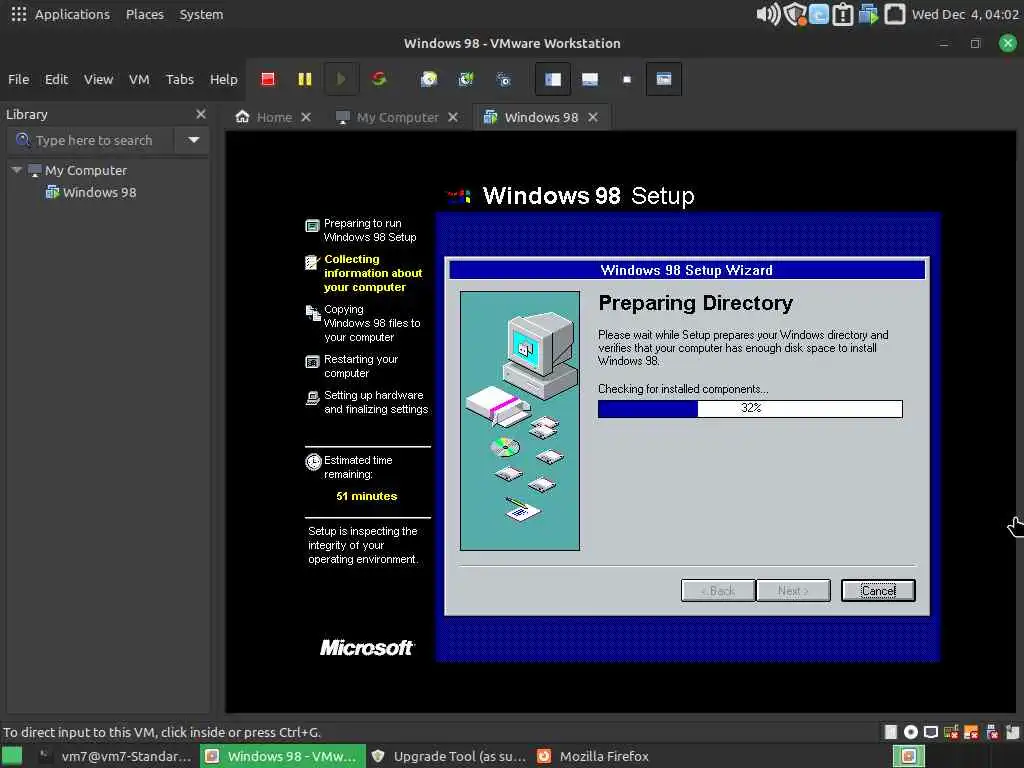The image size is (1024, 768).
Task: Close the Library panel
Action: (200, 114)
